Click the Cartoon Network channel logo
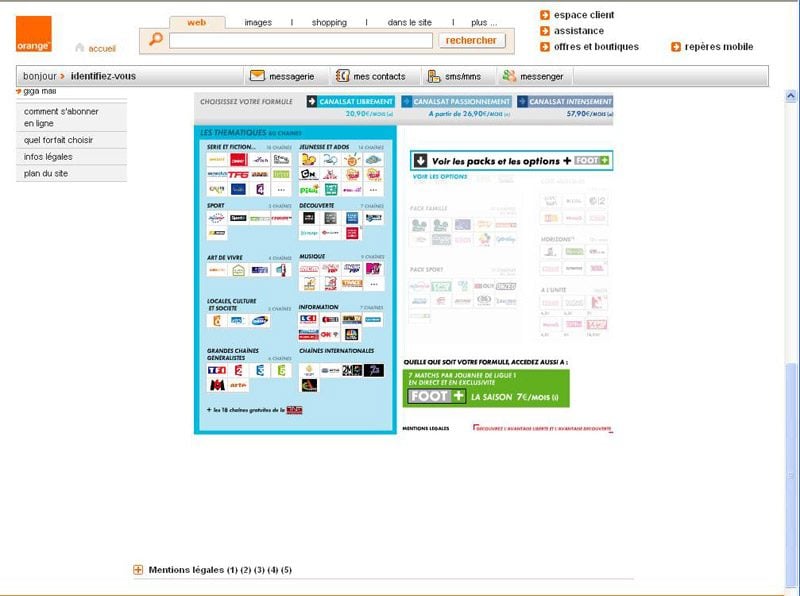 coord(309,175)
